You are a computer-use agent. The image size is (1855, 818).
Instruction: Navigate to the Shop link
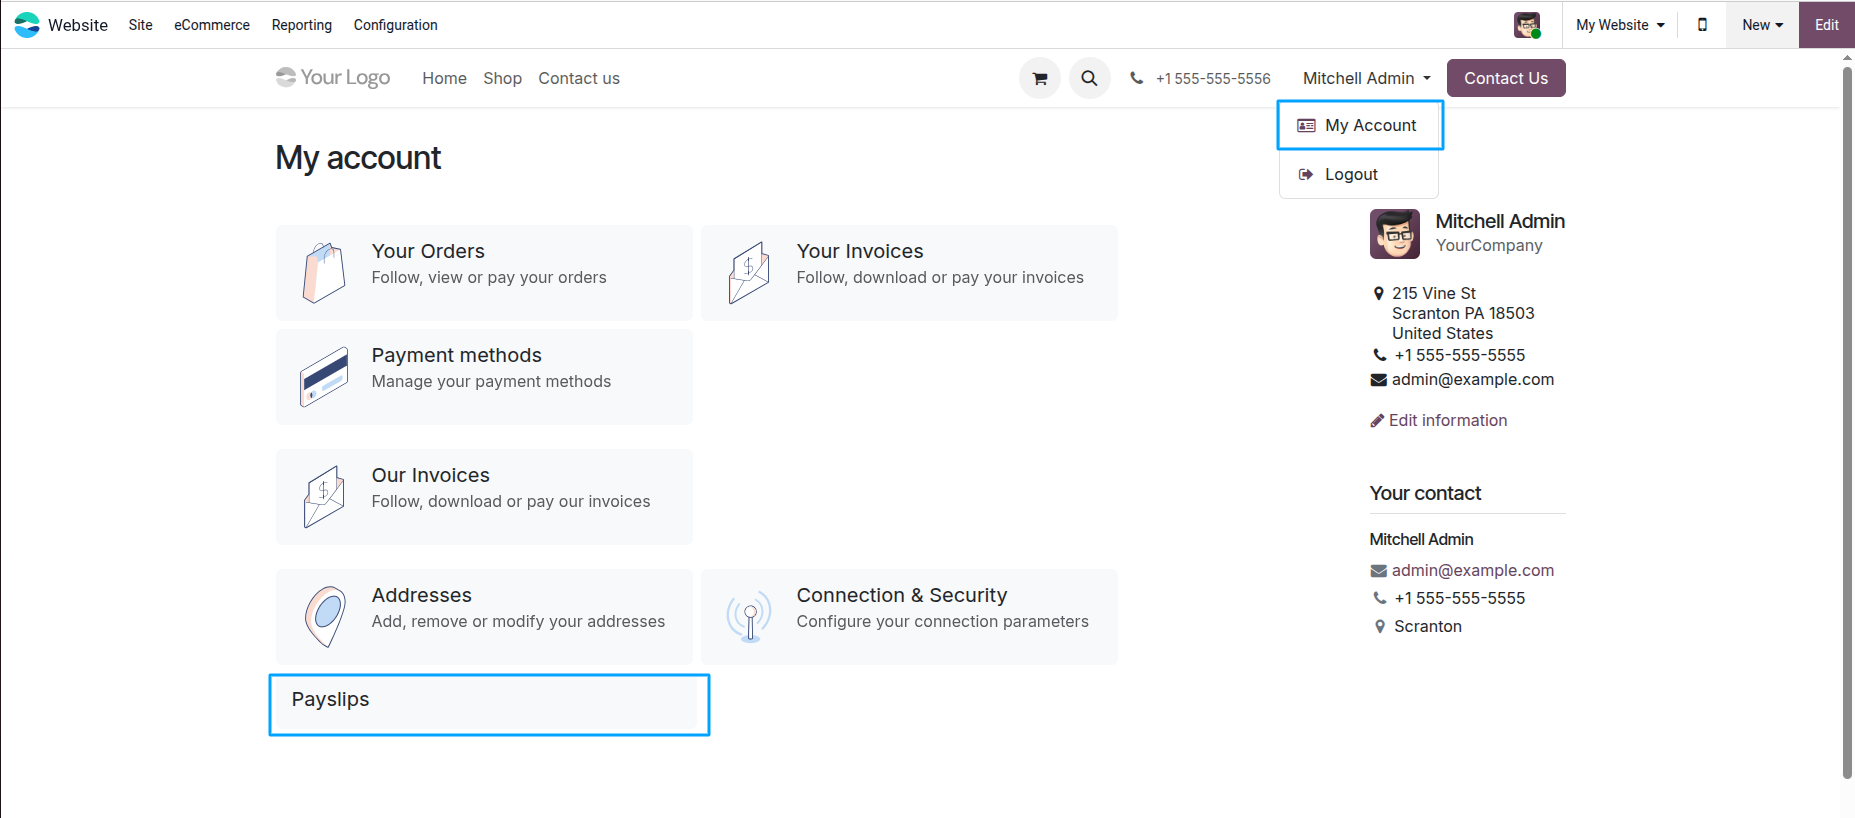[502, 78]
